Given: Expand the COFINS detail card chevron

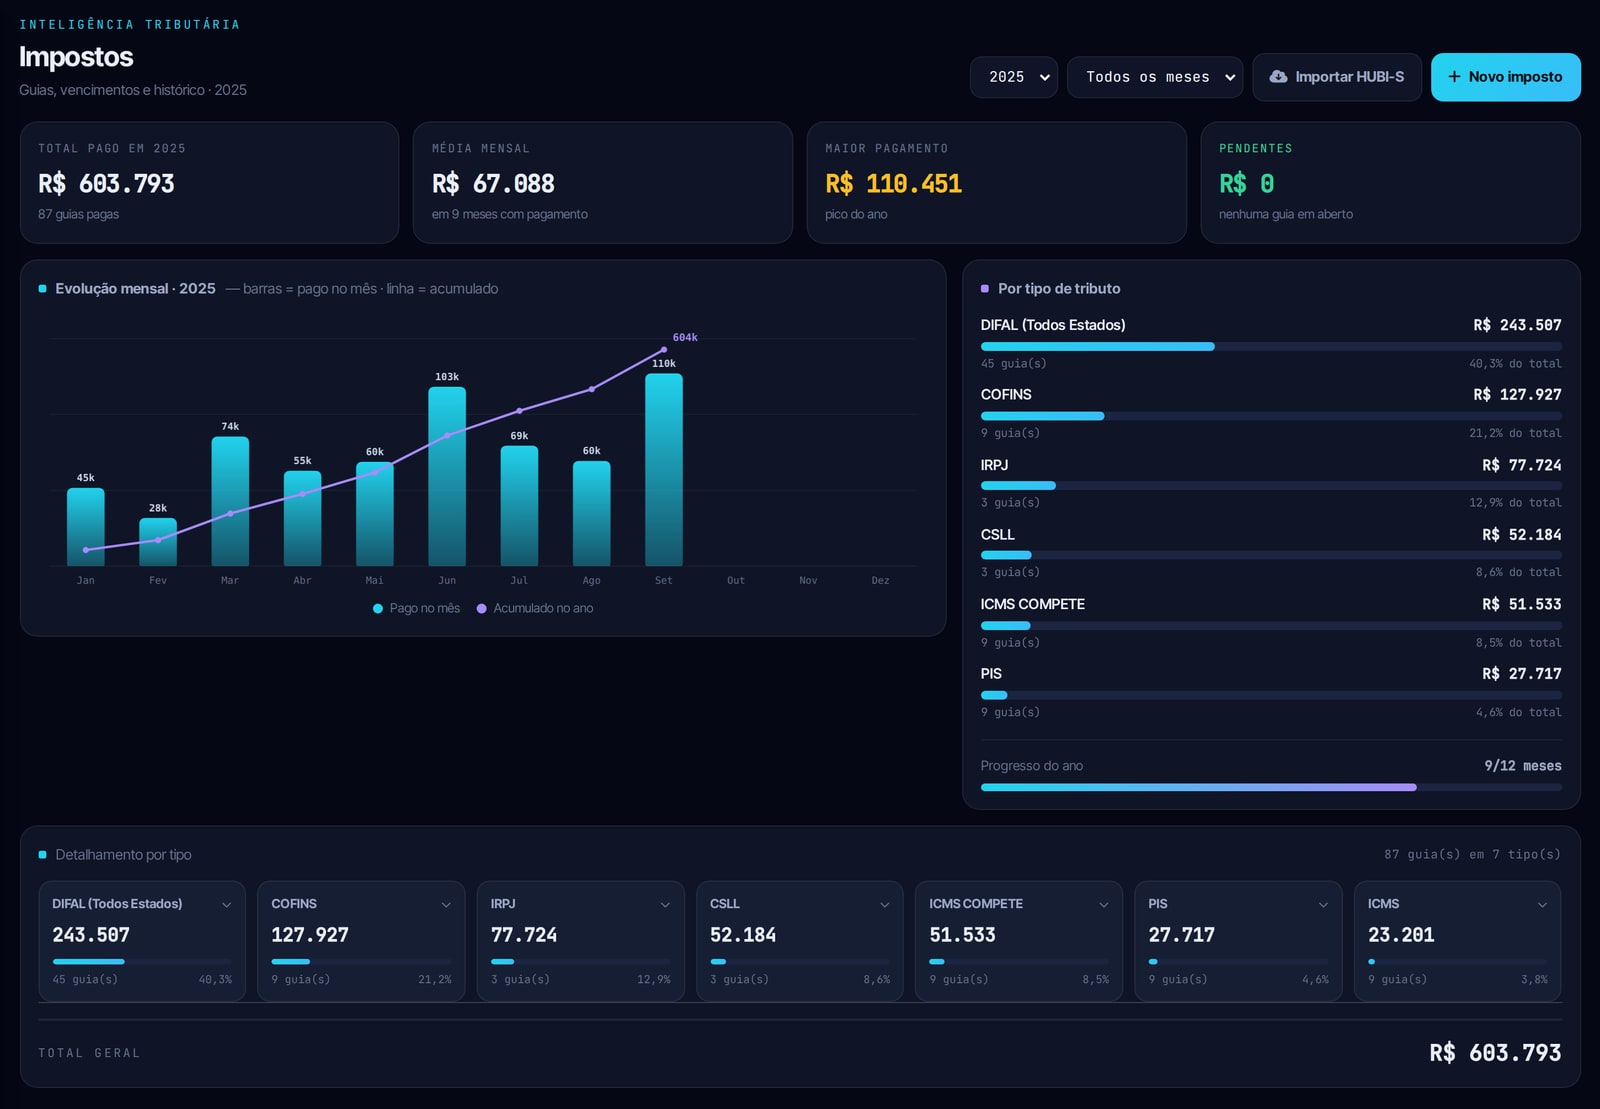Looking at the screenshot, I should [x=446, y=905].
